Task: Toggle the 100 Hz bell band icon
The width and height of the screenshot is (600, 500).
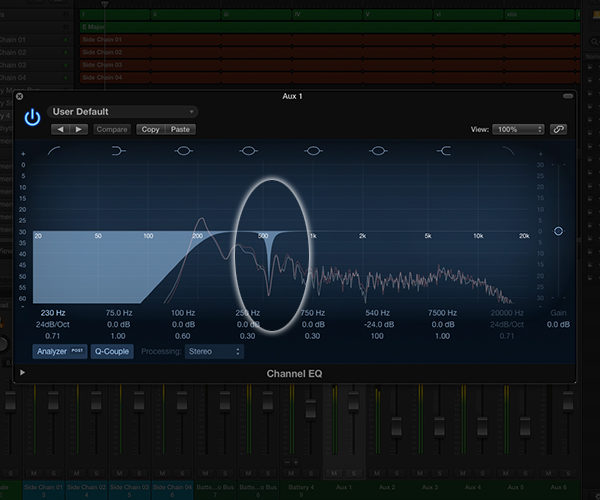Action: (183, 151)
